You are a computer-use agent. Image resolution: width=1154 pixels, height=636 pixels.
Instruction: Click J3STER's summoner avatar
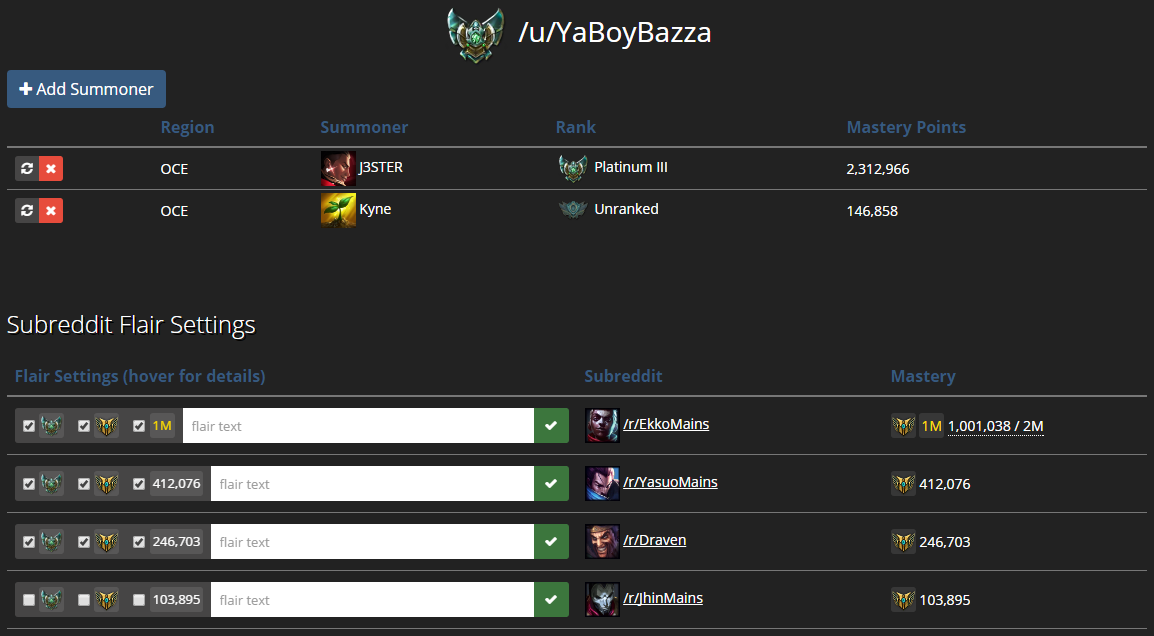[339, 169]
